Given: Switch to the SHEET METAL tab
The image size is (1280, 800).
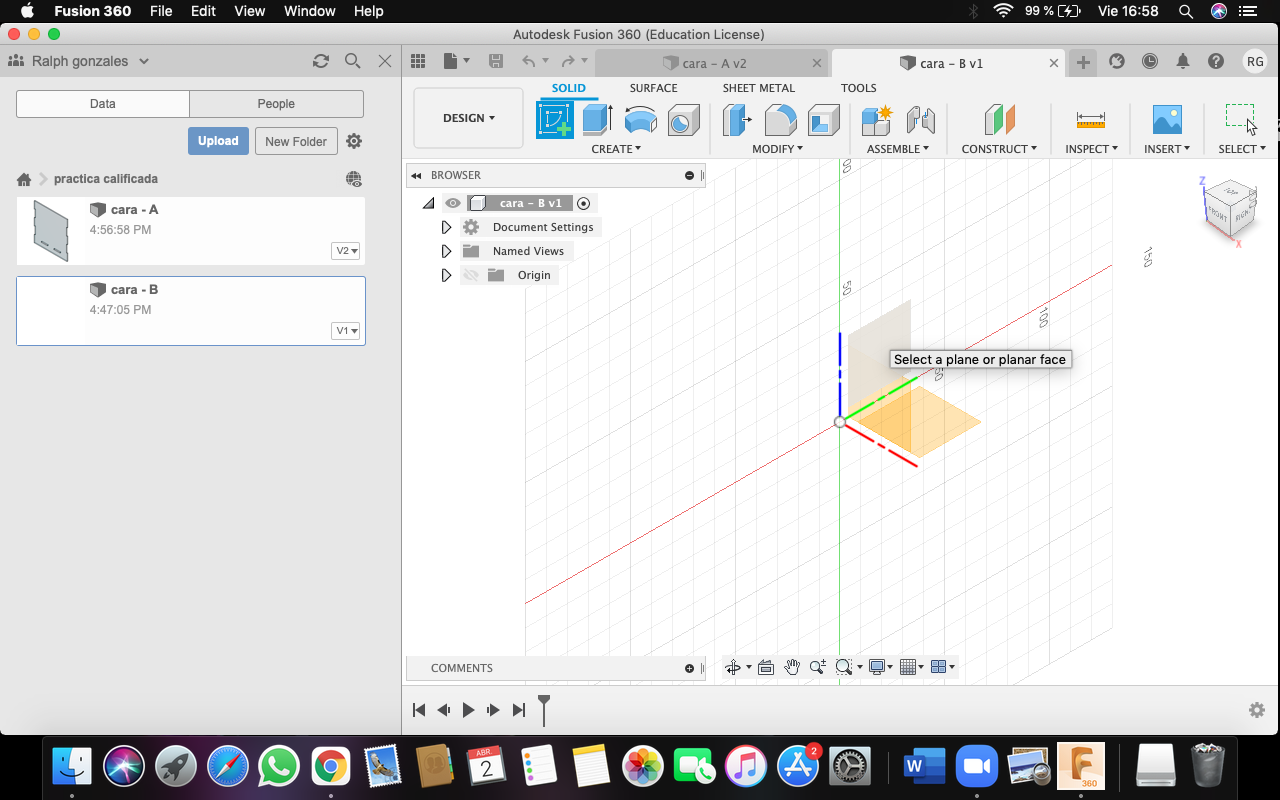Looking at the screenshot, I should [759, 88].
